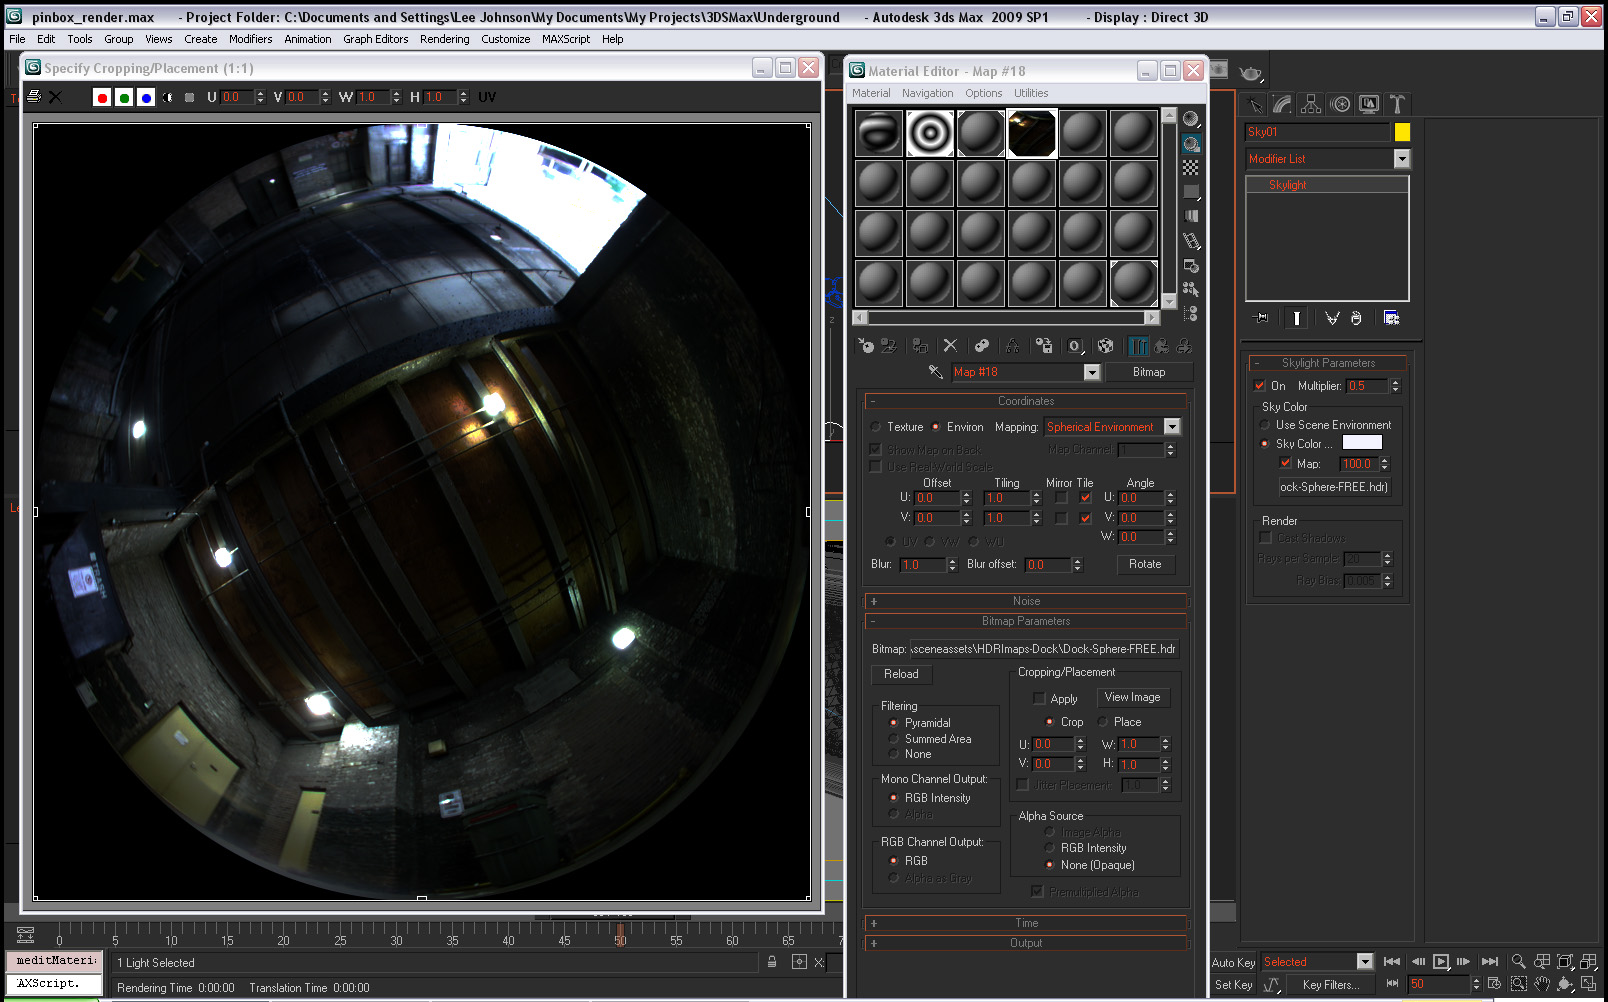The width and height of the screenshot is (1608, 1002).
Task: Click the Reload bitmap button
Action: pyautogui.click(x=901, y=674)
